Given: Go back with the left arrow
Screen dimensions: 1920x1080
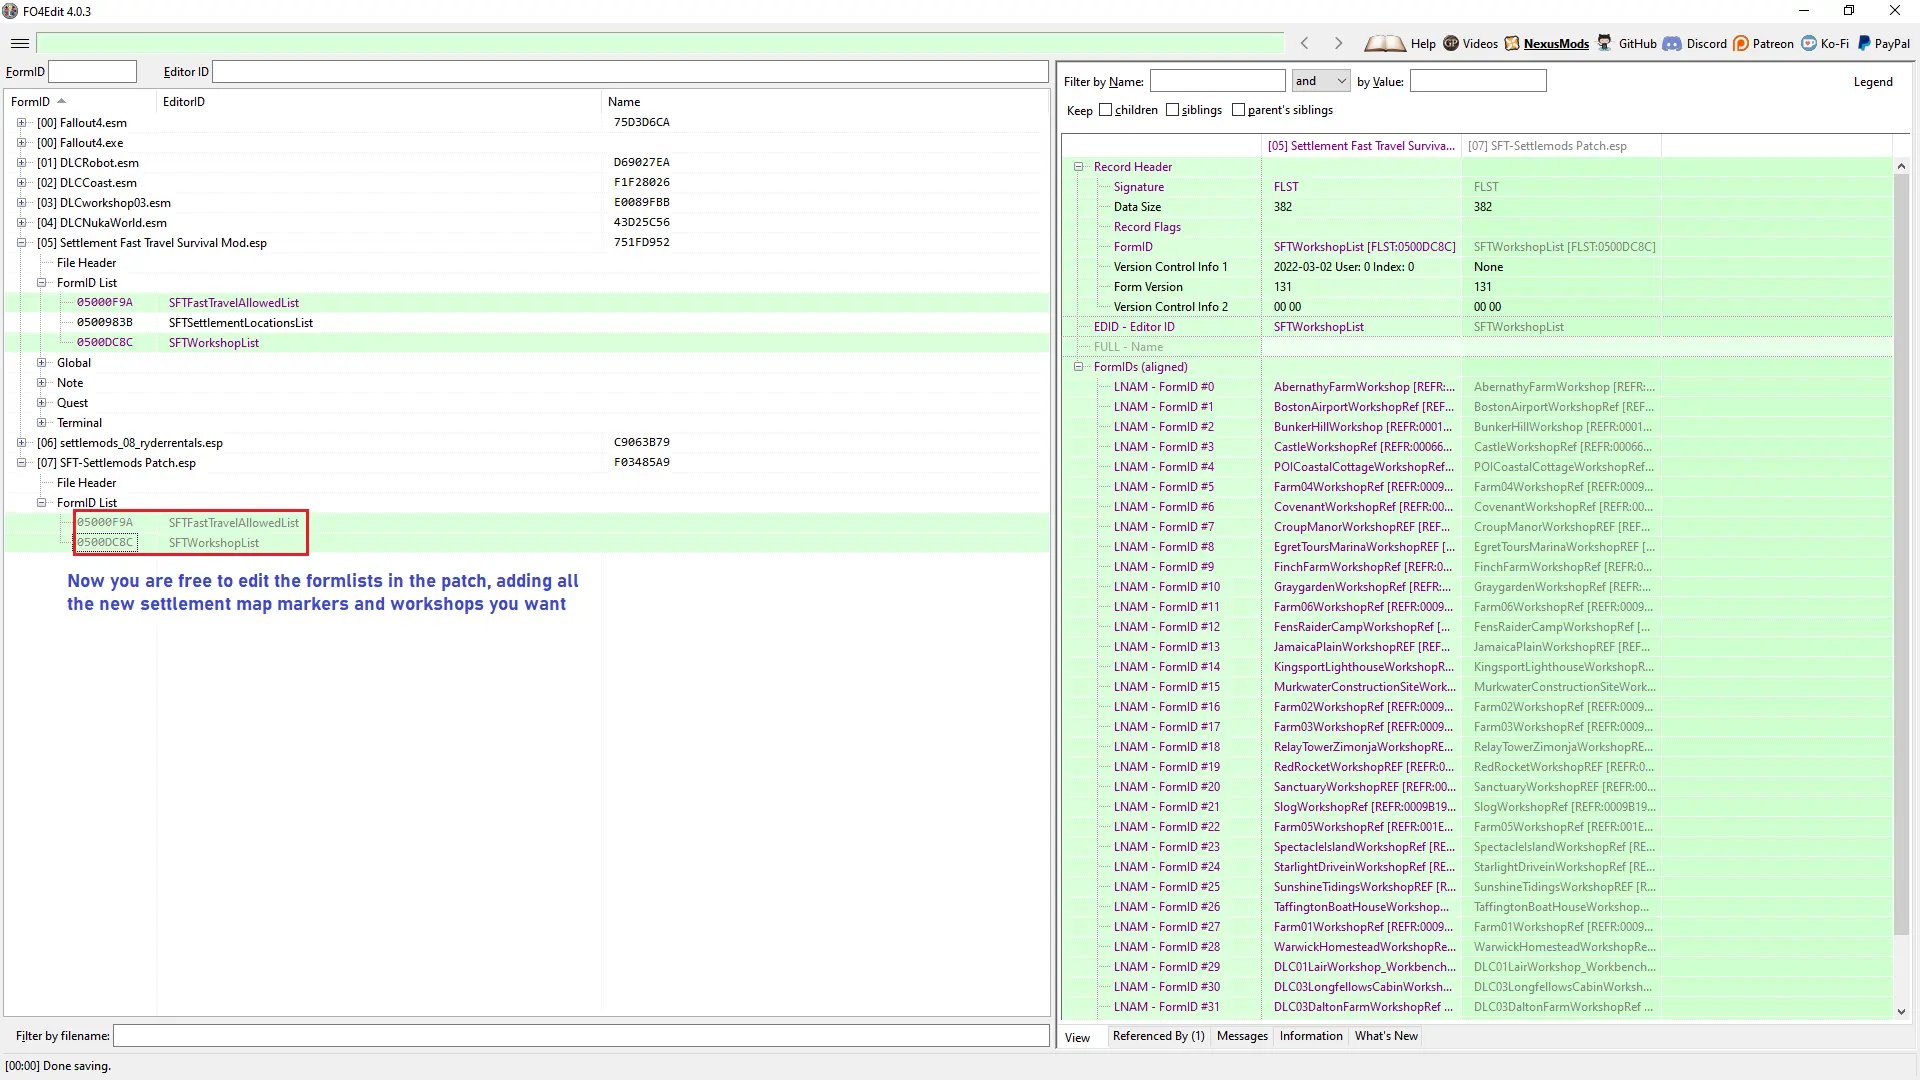Looking at the screenshot, I should [1304, 43].
